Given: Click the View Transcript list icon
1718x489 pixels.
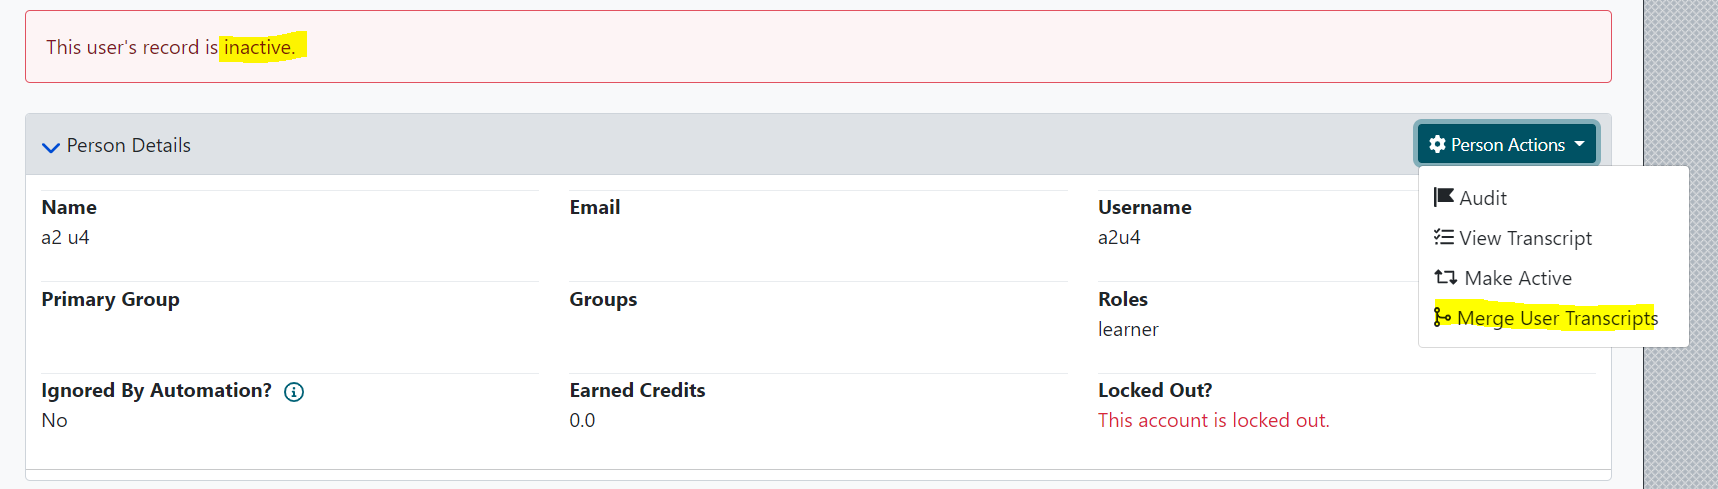Looking at the screenshot, I should pyautogui.click(x=1443, y=237).
